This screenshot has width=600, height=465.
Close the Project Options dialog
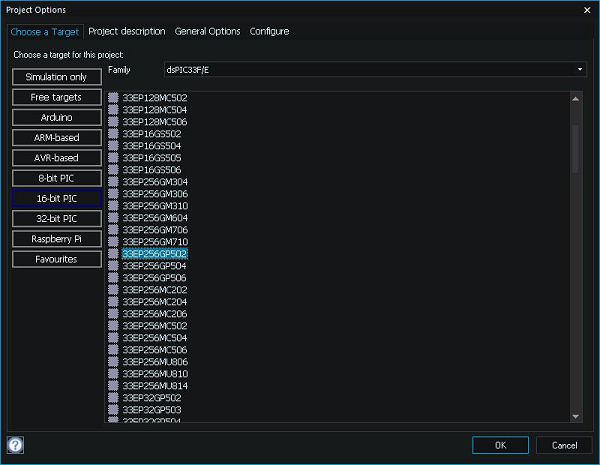click(x=587, y=10)
